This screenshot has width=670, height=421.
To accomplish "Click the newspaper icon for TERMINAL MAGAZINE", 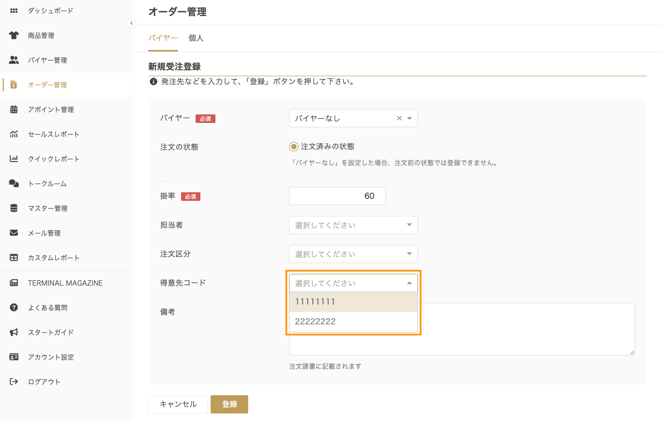I will click(14, 283).
